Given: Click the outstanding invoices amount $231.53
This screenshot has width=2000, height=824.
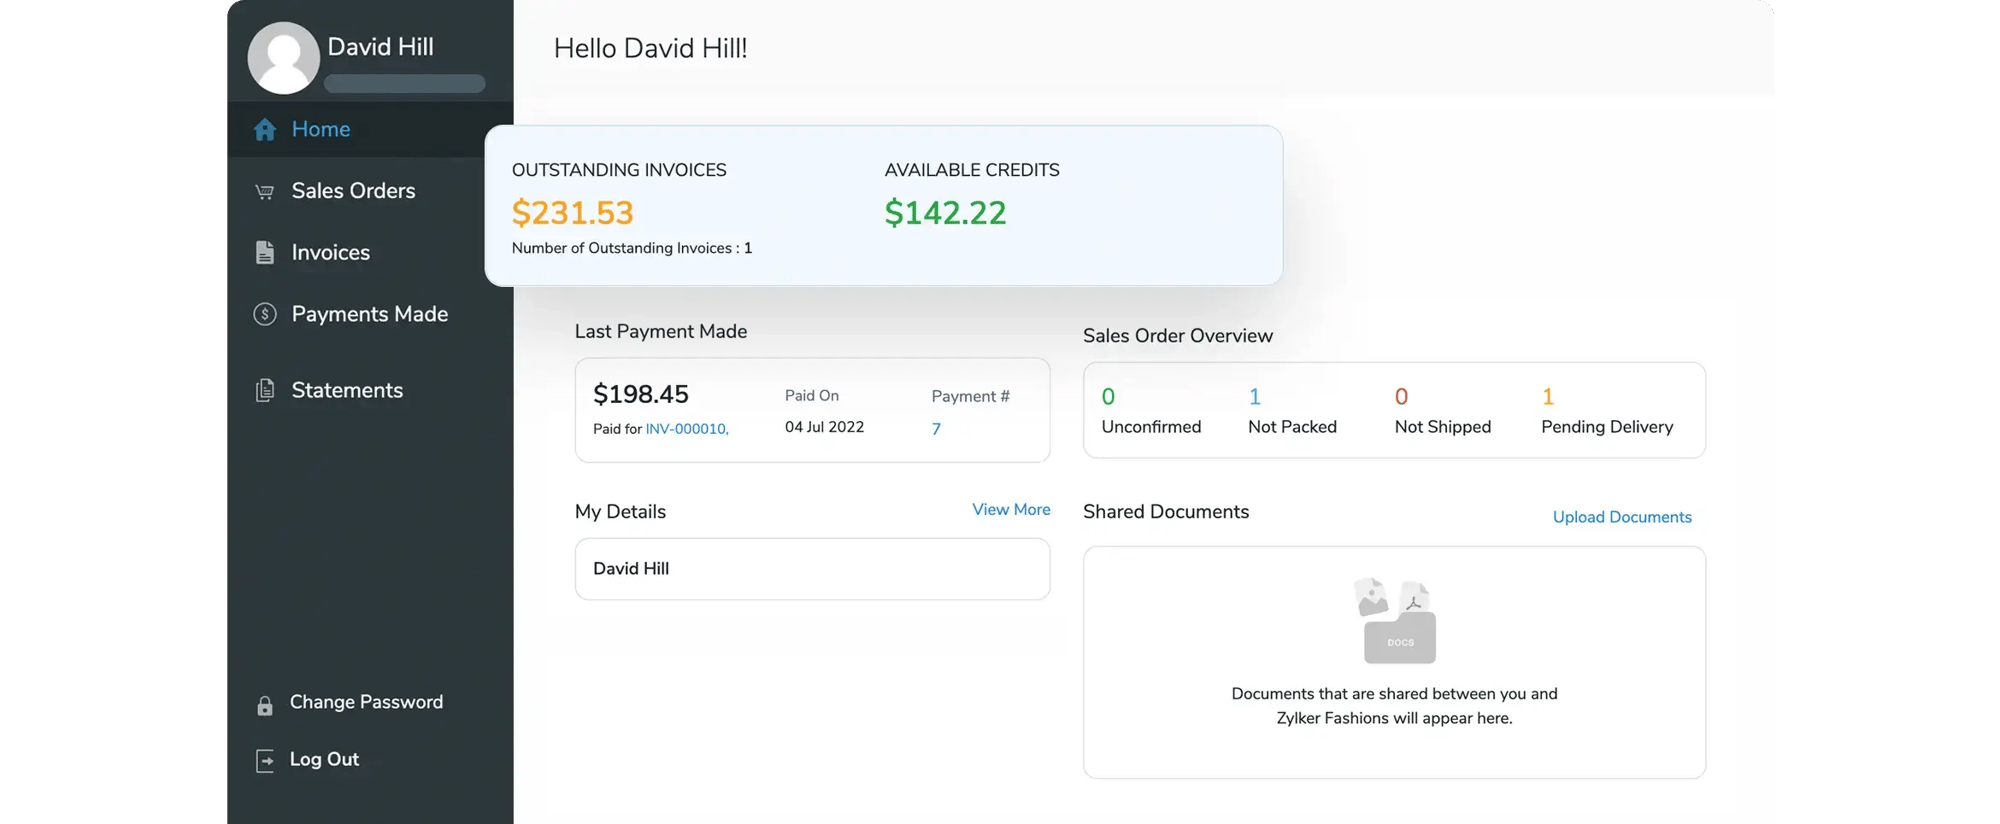Looking at the screenshot, I should [572, 213].
